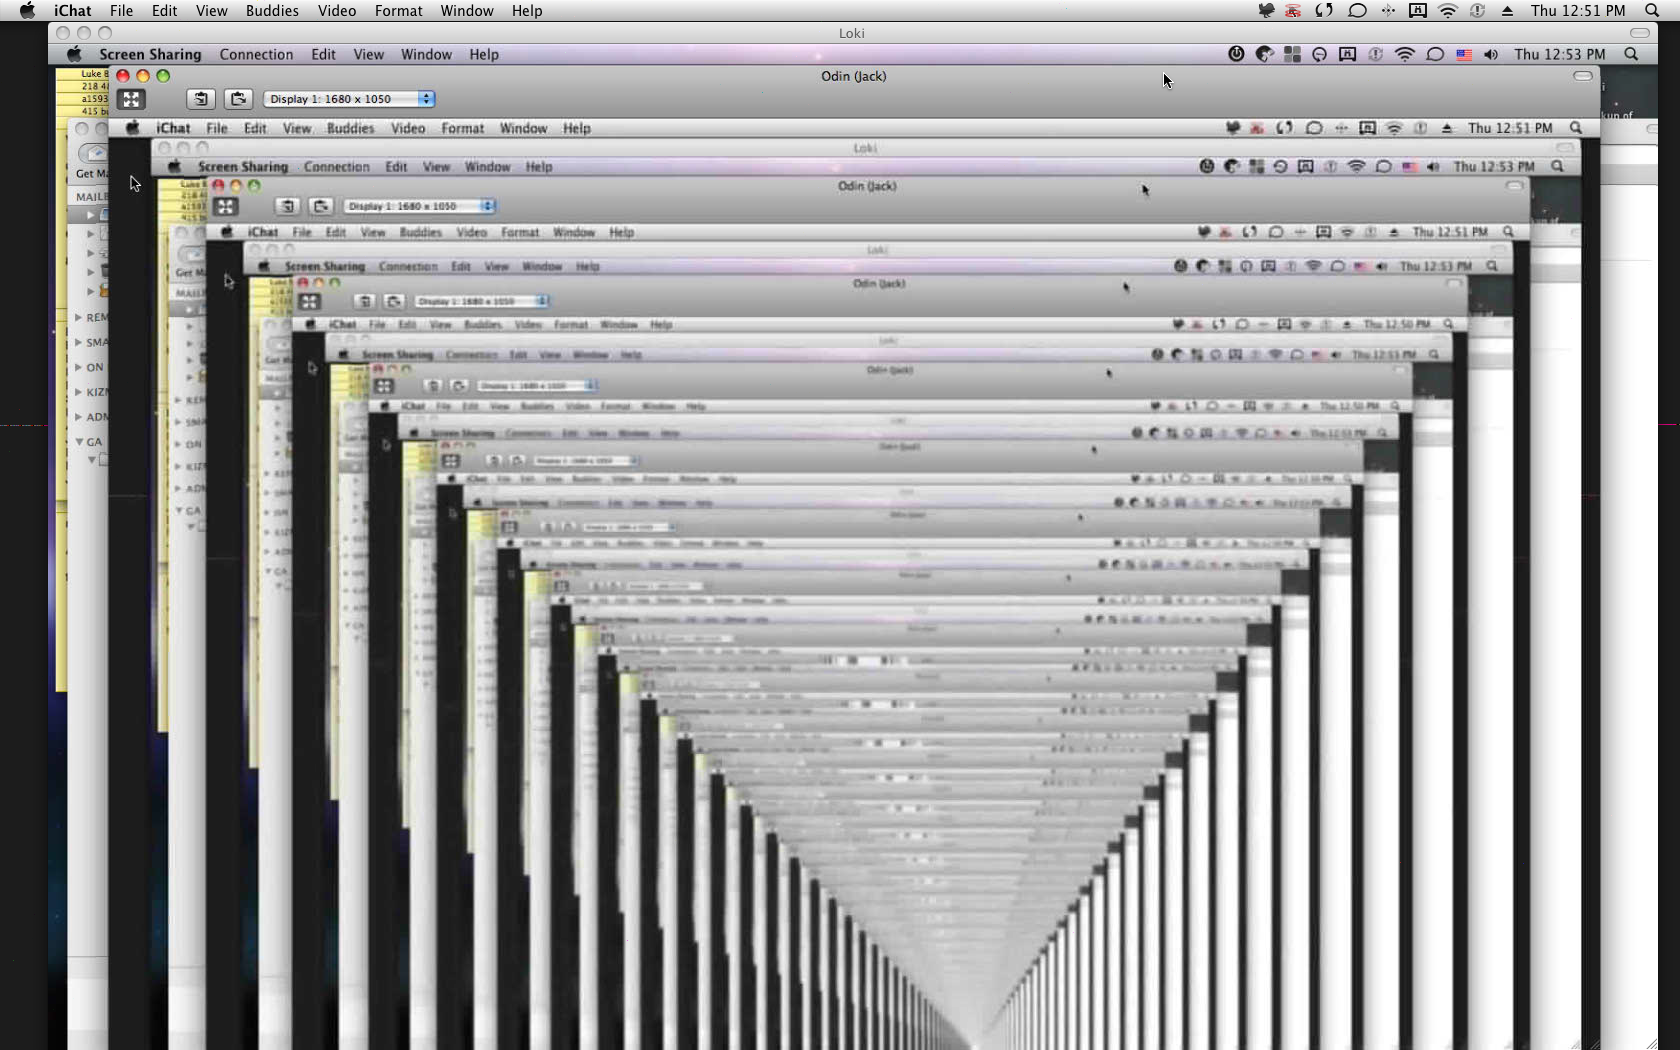Collapse the GA mailbox group in Mail sidebar
The width and height of the screenshot is (1680, 1050).
pyautogui.click(x=79, y=442)
